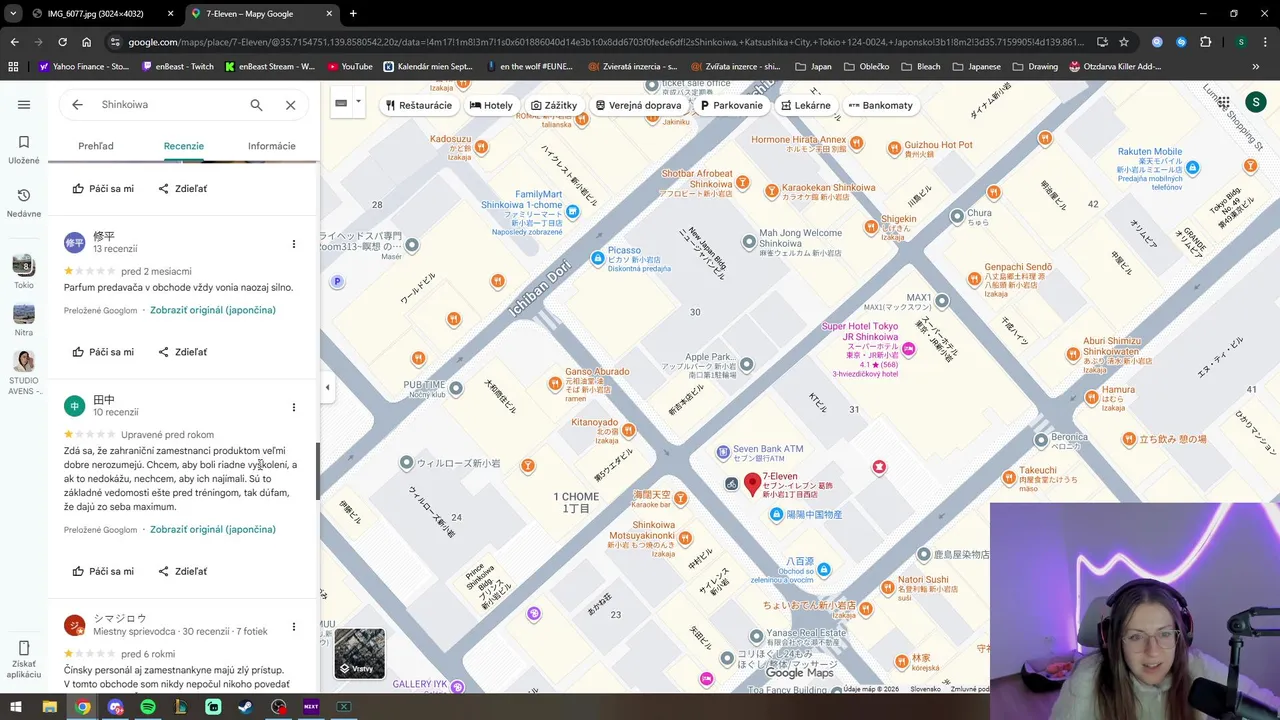Open the Google account avatar on the map

coord(1255,102)
